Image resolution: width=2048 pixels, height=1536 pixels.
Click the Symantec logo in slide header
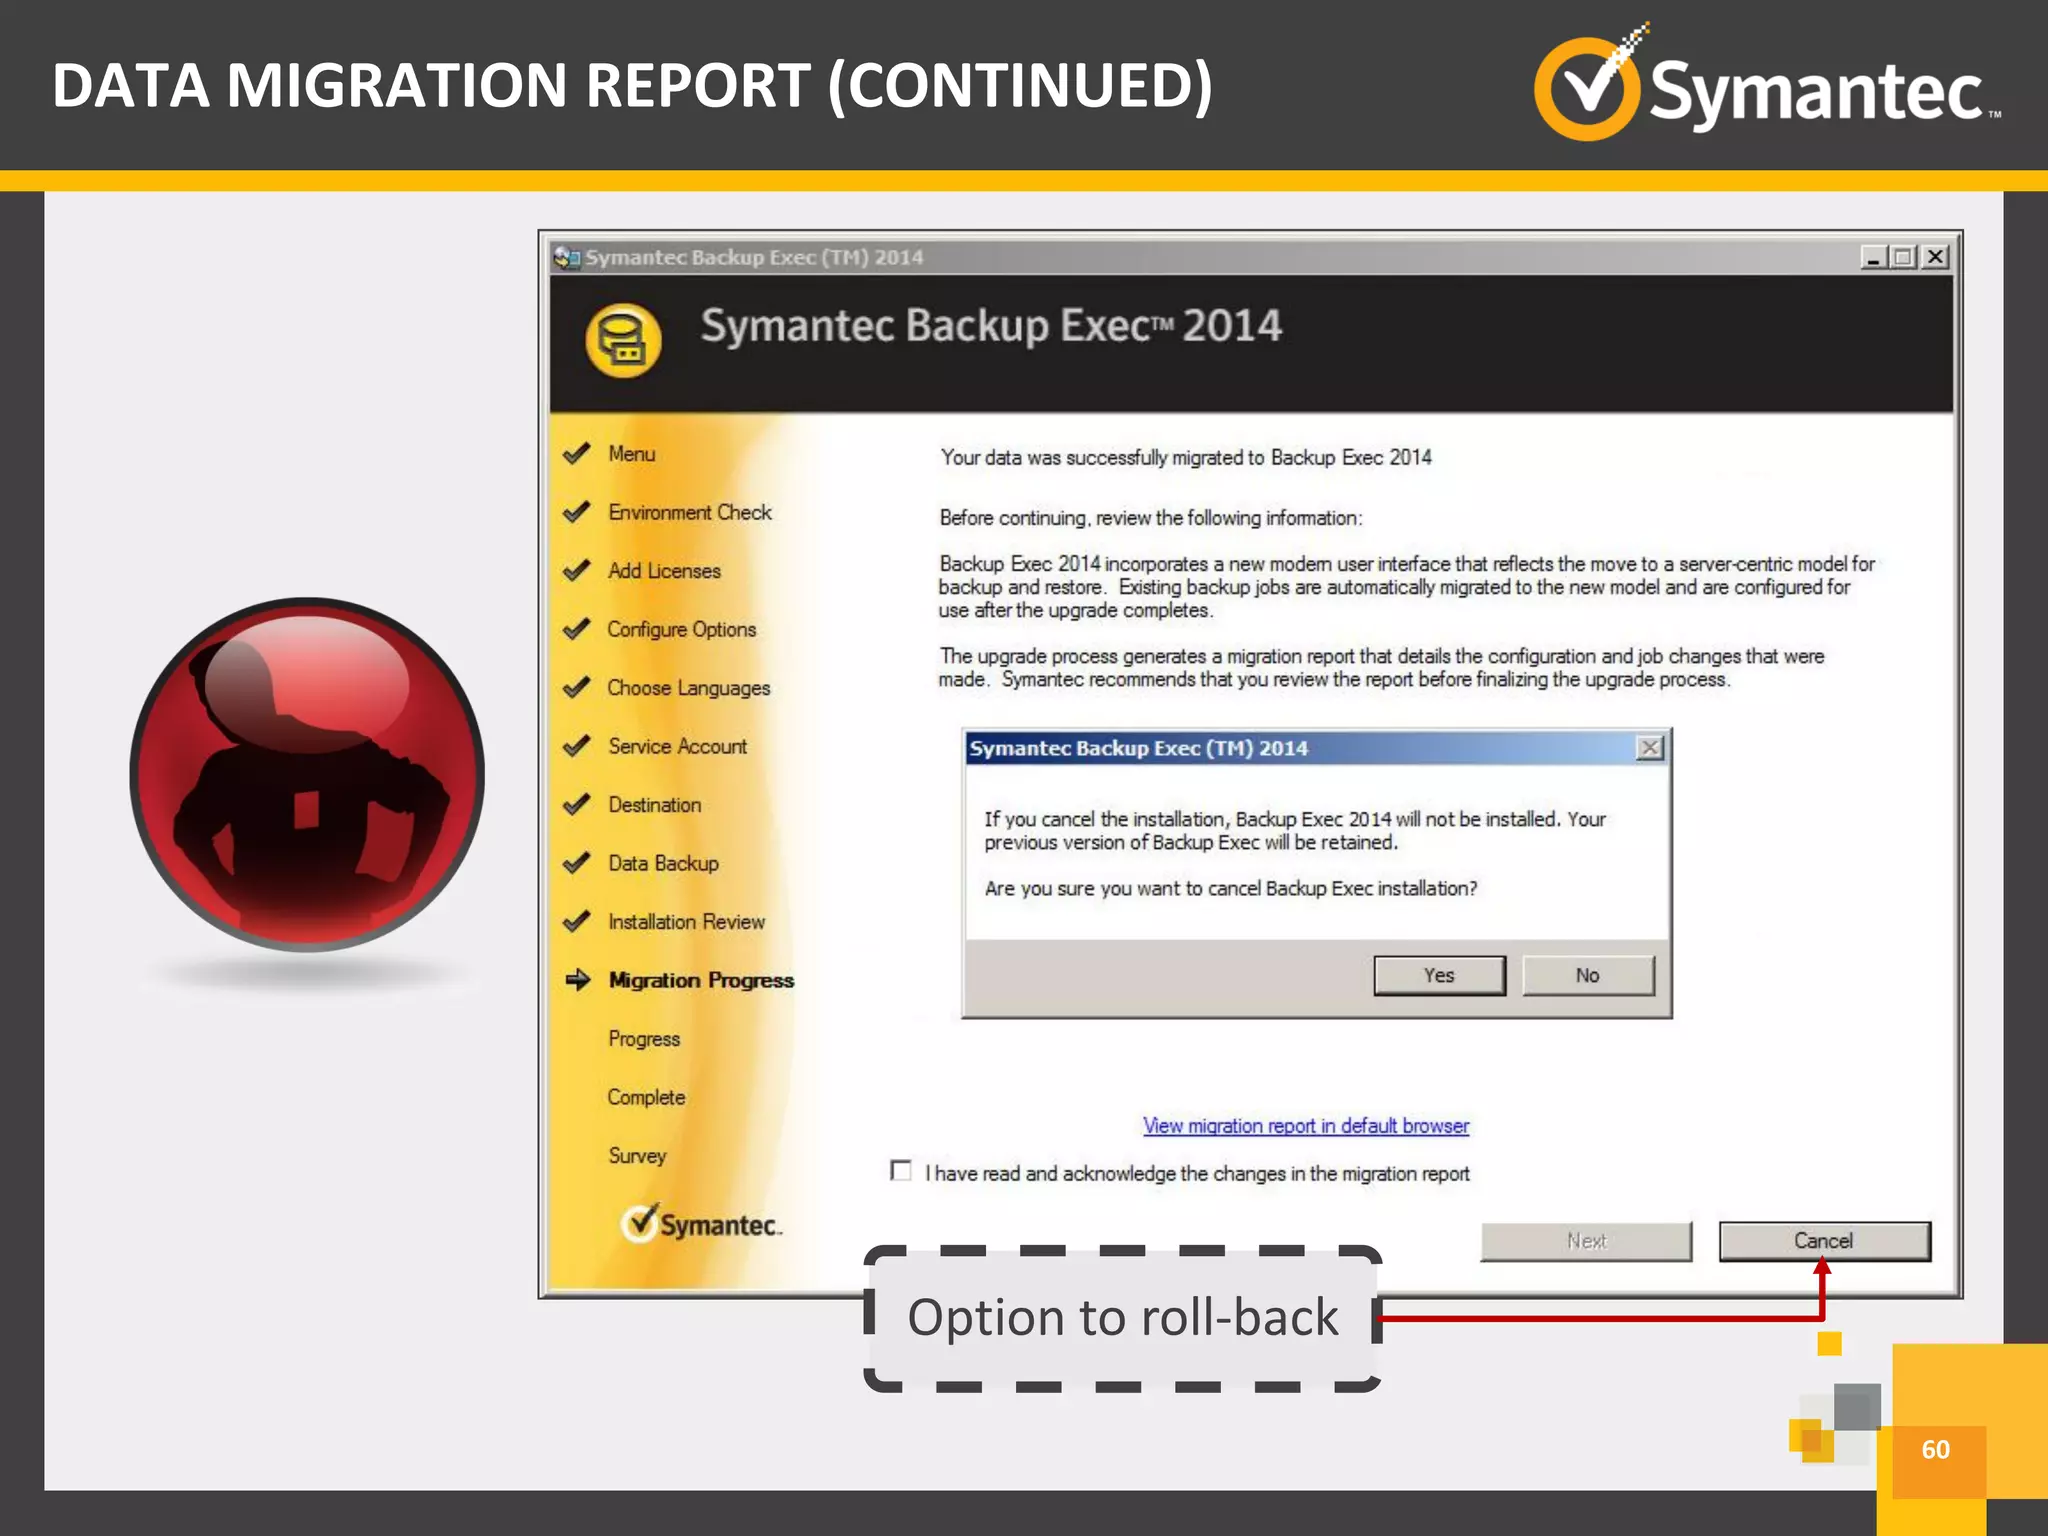coord(1768,82)
